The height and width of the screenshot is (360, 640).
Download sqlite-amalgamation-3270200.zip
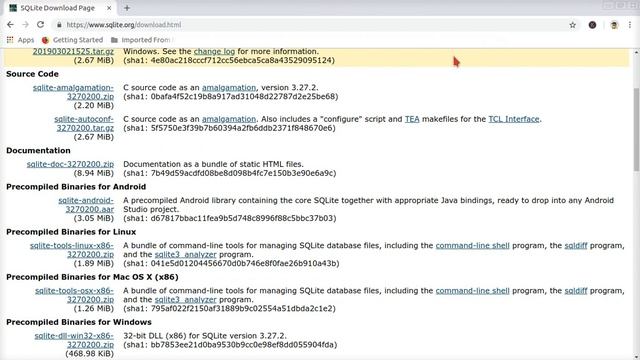coord(73,92)
